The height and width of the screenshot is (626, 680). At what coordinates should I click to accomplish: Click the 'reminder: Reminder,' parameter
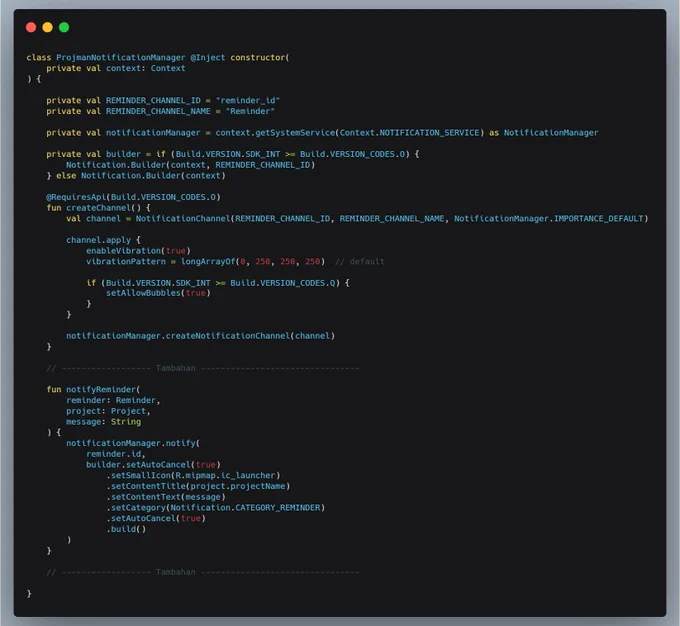[x=113, y=400]
